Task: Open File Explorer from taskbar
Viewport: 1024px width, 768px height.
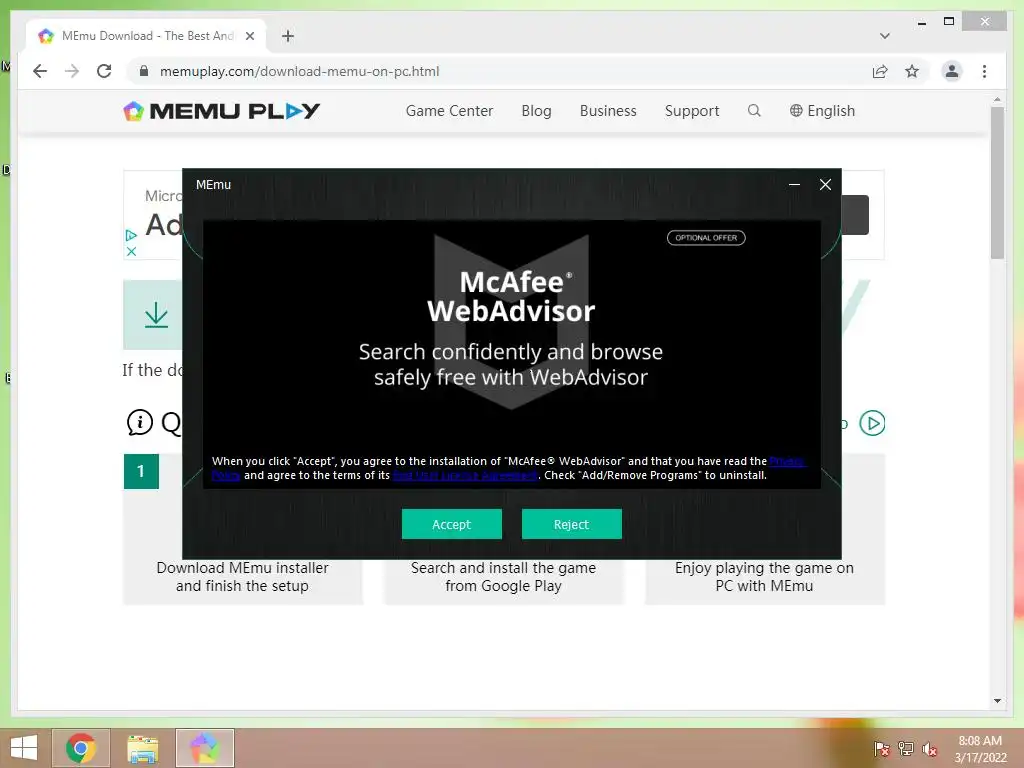Action: pyautogui.click(x=142, y=748)
